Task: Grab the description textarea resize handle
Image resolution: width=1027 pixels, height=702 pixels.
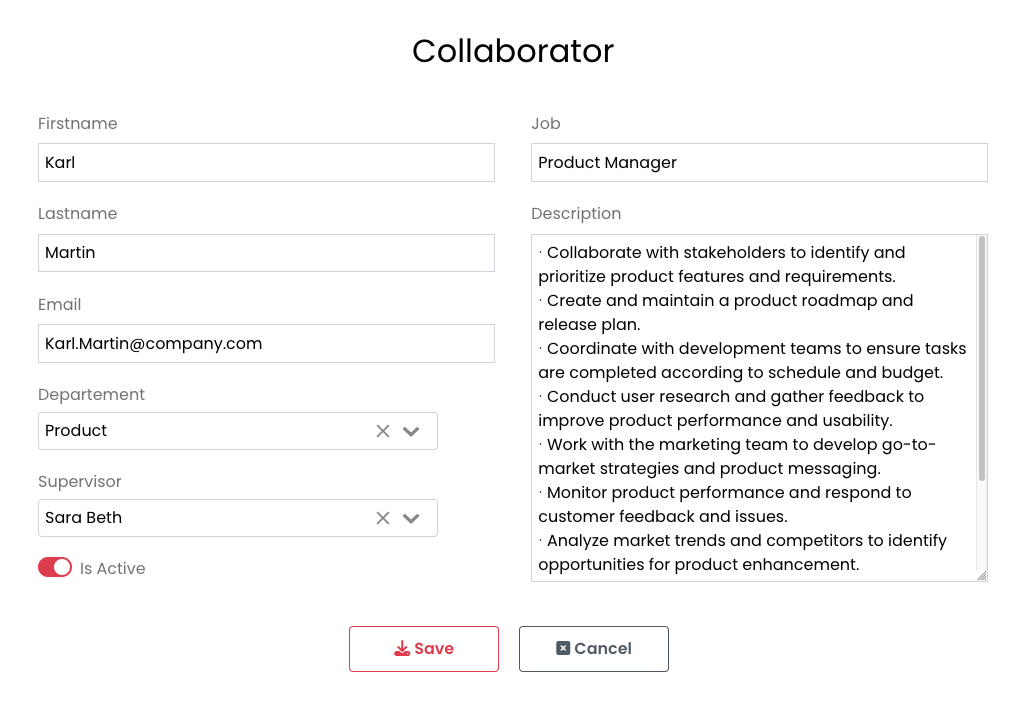Action: 981,575
